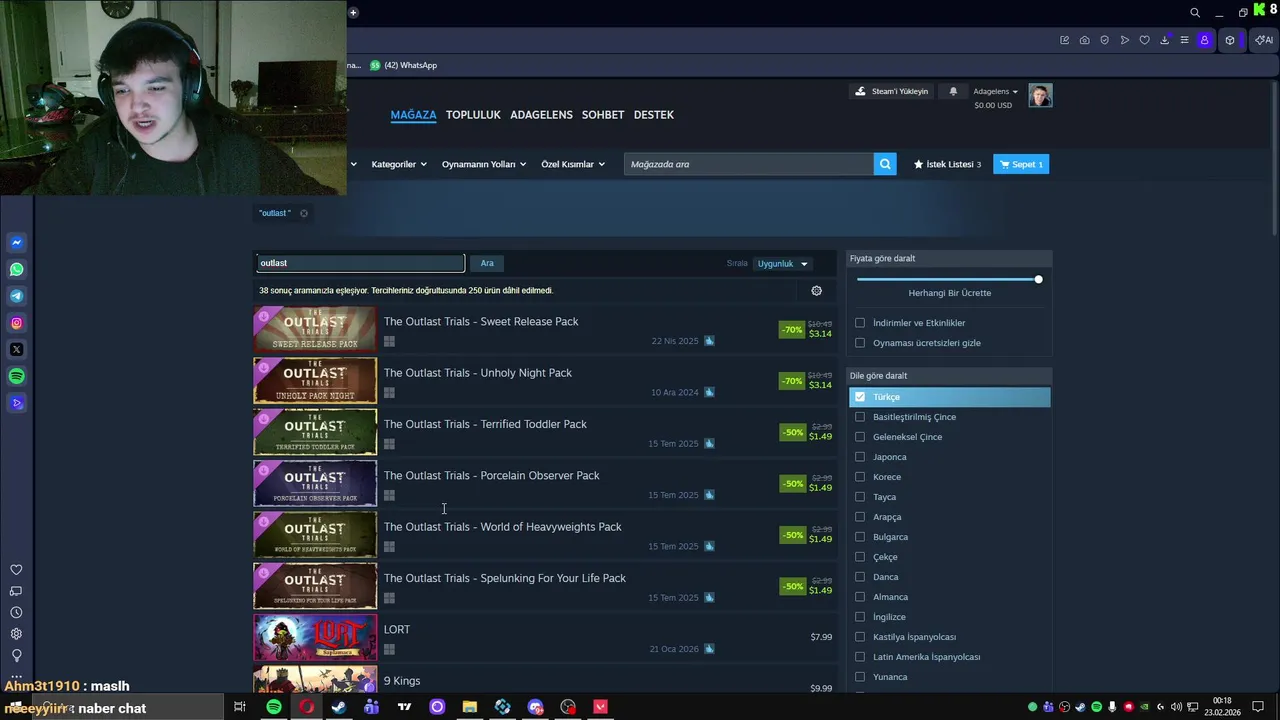Open X (Twitter) in Opera sidebar

click(16, 349)
